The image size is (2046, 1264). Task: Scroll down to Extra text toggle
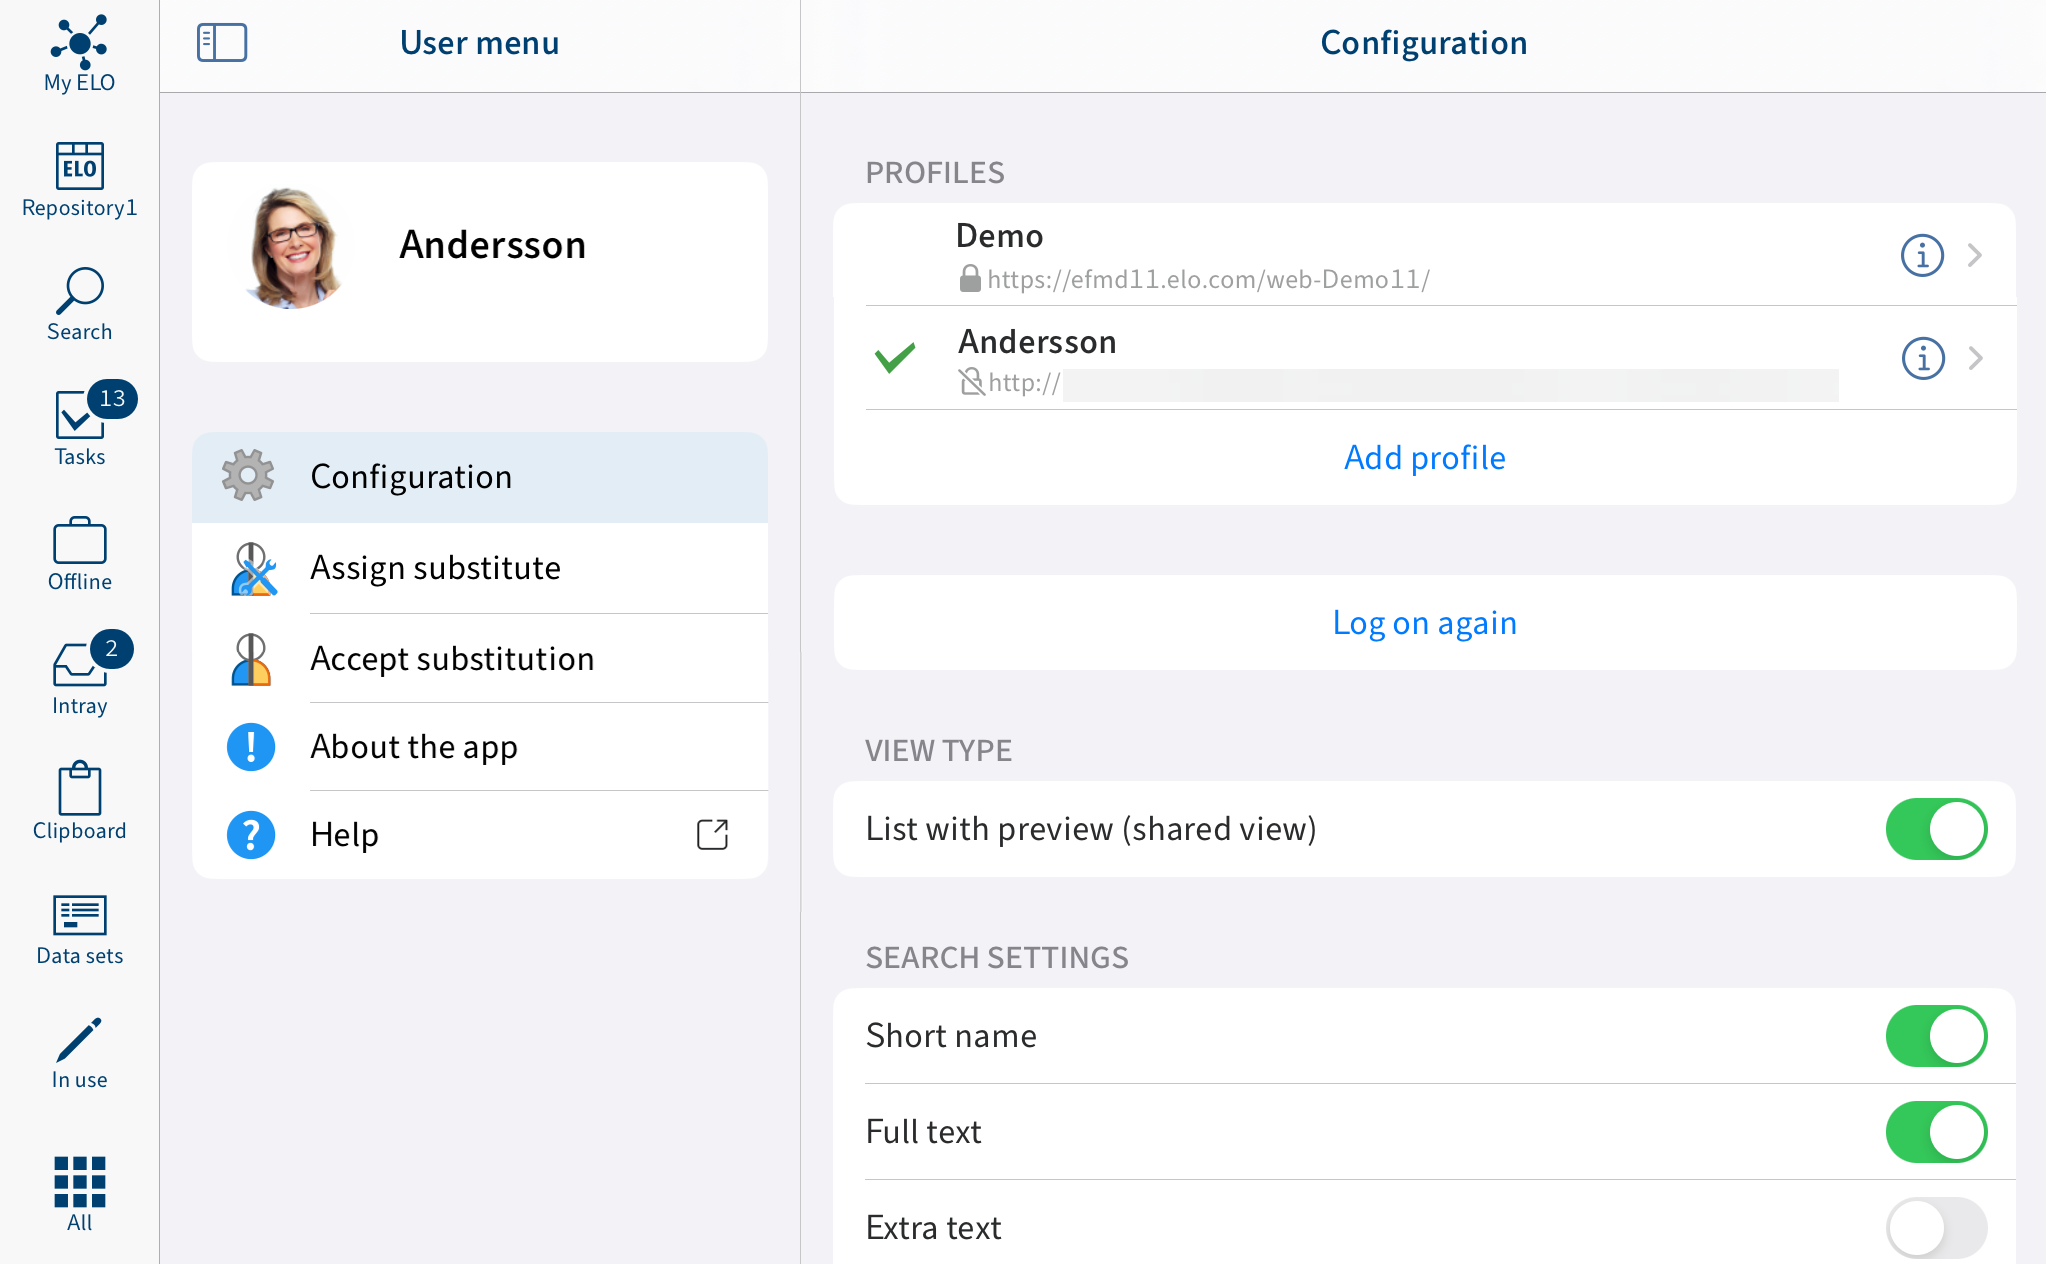pyautogui.click(x=1935, y=1225)
